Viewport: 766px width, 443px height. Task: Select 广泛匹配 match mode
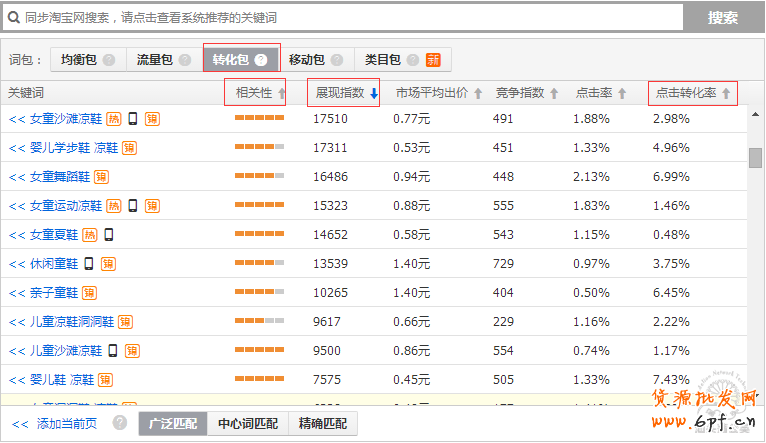[x=172, y=424]
